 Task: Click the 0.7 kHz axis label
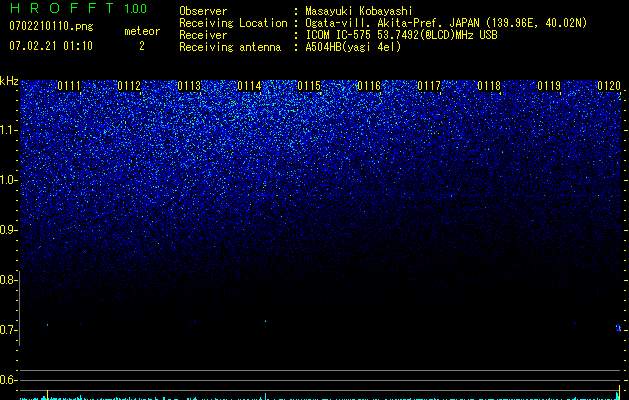pos(8,330)
